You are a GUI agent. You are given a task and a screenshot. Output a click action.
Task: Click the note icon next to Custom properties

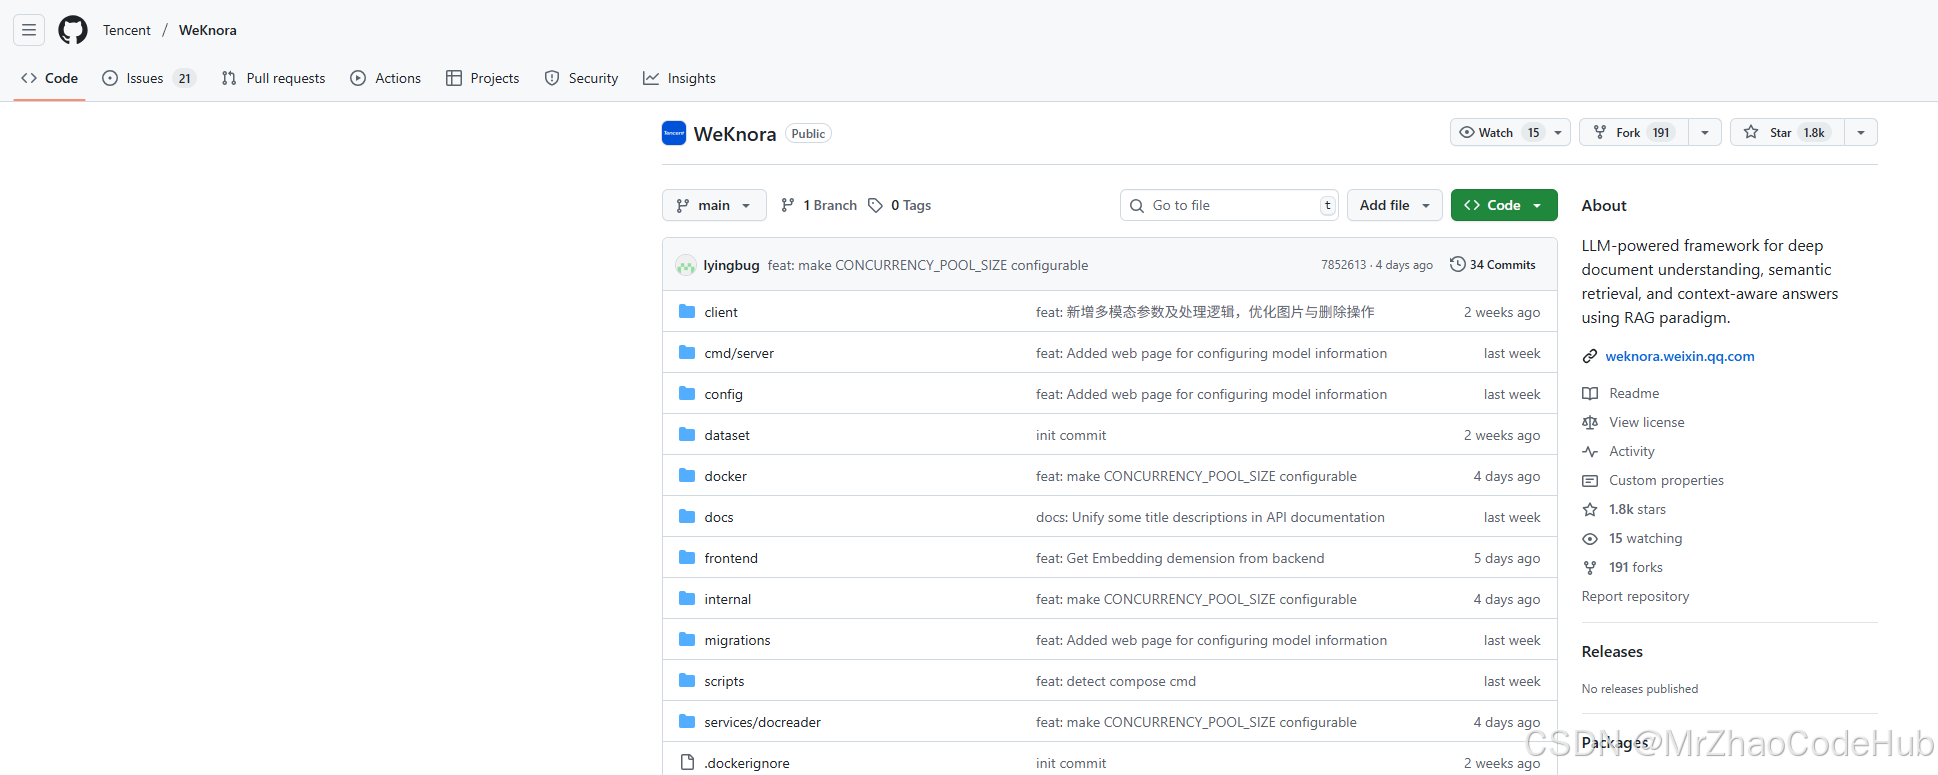(1590, 481)
